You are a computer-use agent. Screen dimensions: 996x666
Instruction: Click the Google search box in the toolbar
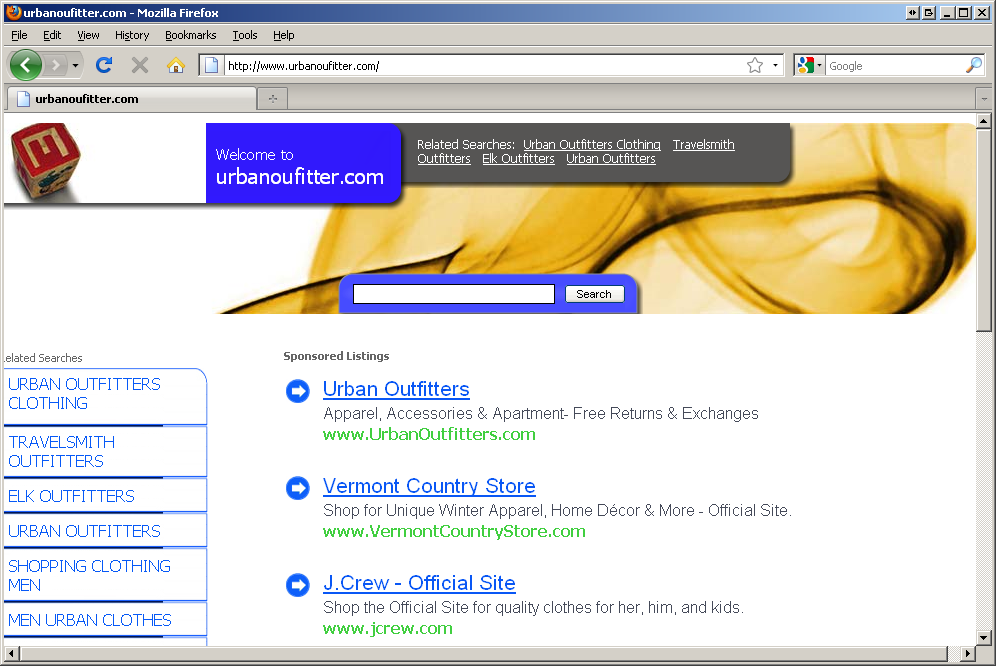tap(894, 65)
